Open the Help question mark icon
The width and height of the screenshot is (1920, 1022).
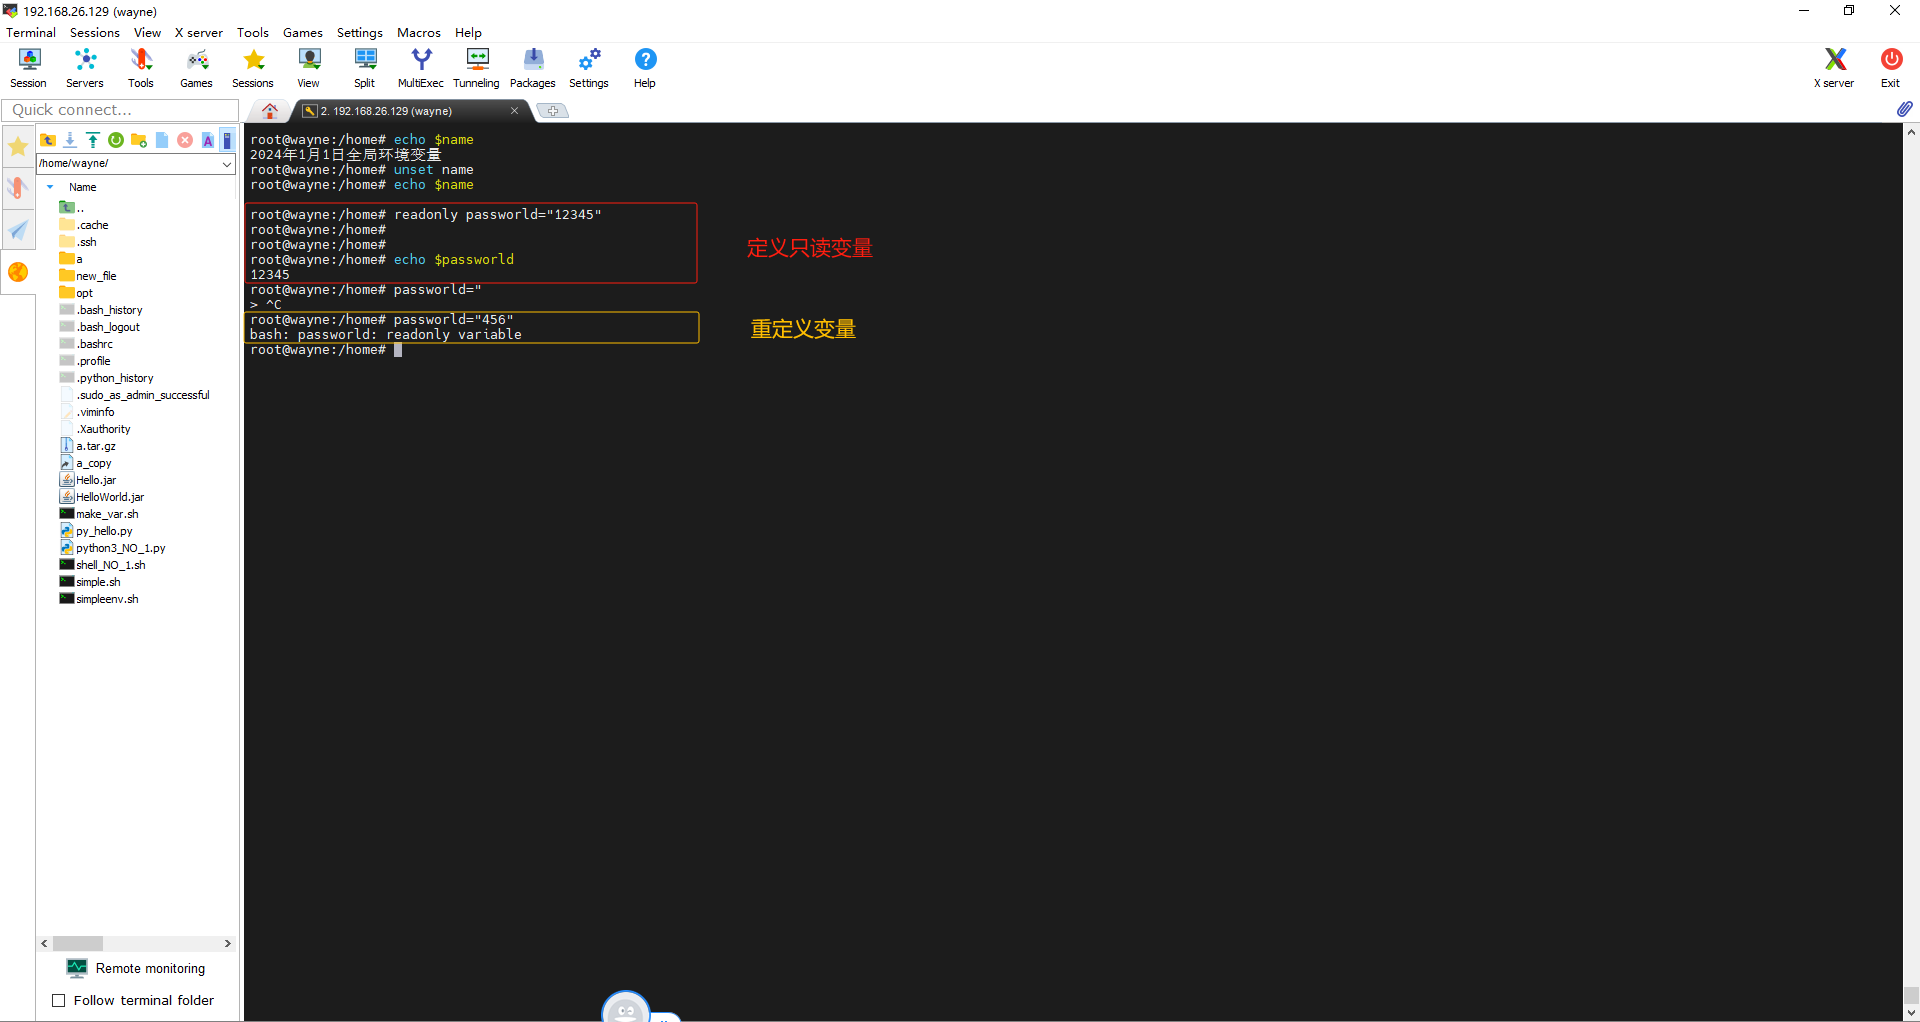pos(645,68)
